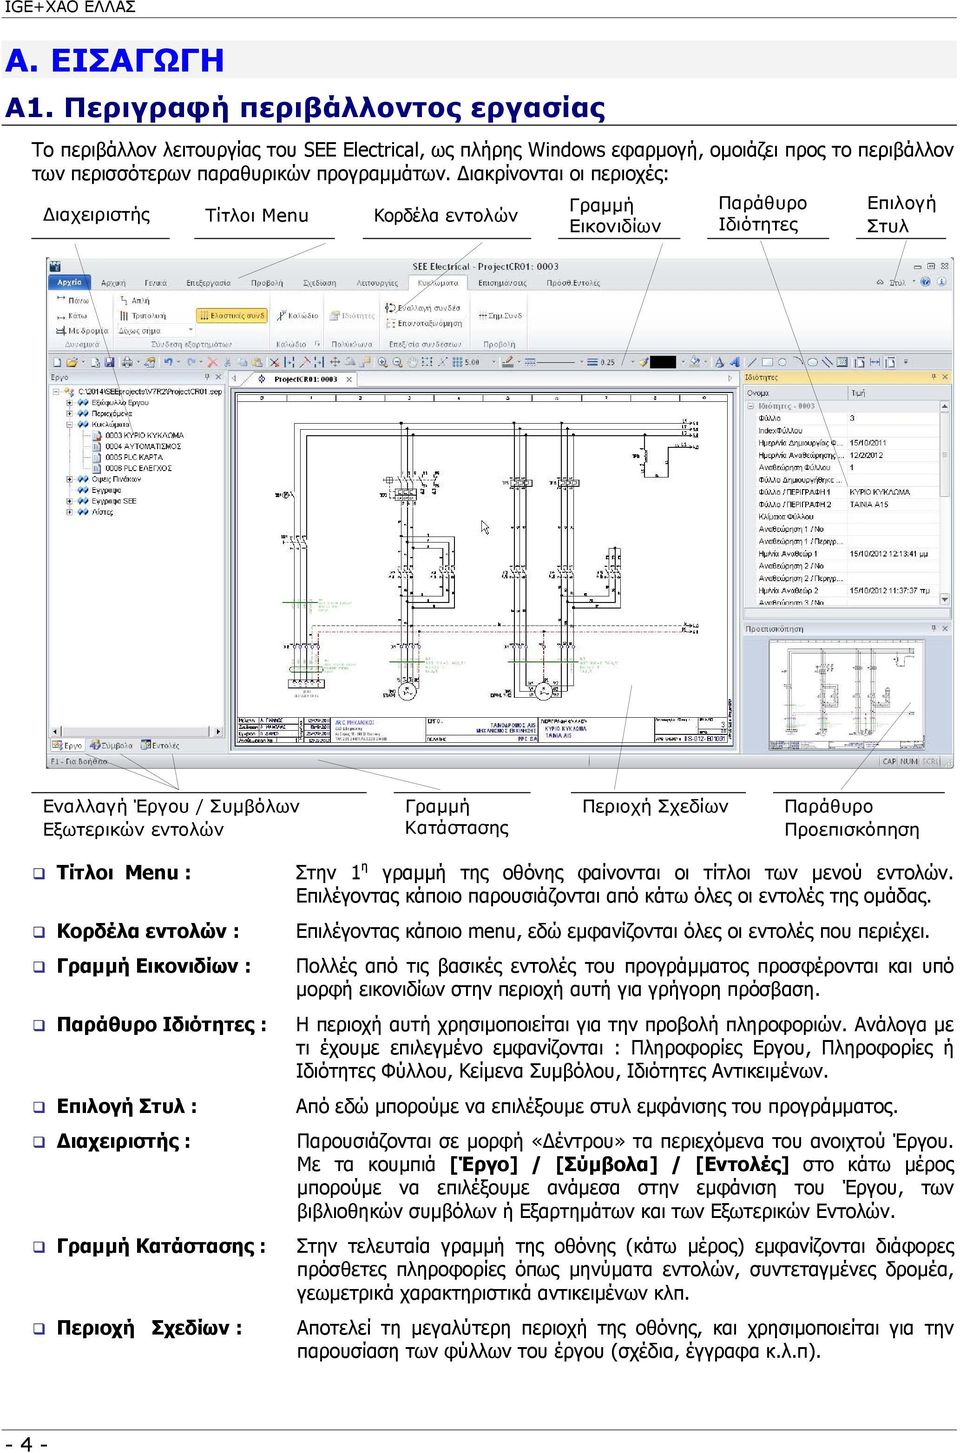Expand the Όψεις Πινάκων tree node
This screenshot has height=1453, width=960.
[70, 479]
